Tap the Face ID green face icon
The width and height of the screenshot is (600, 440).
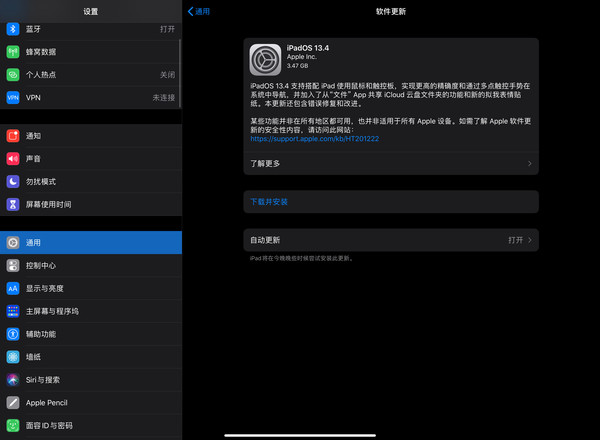(x=13, y=425)
